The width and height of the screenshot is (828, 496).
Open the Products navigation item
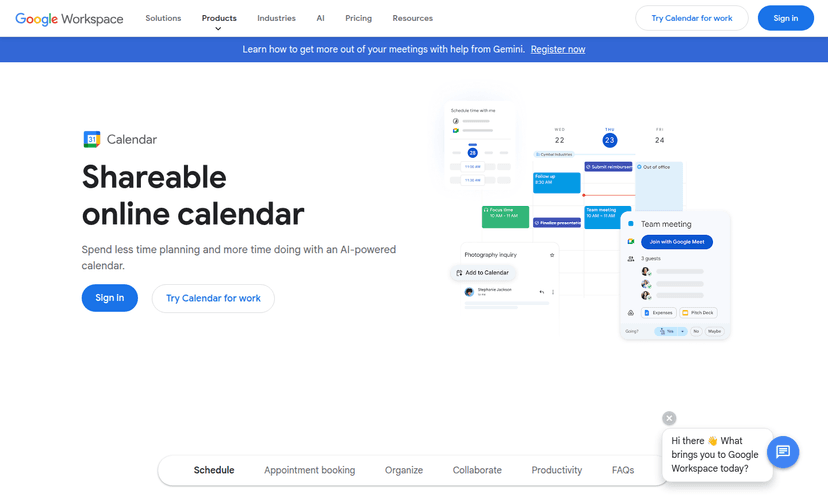[x=219, y=18]
